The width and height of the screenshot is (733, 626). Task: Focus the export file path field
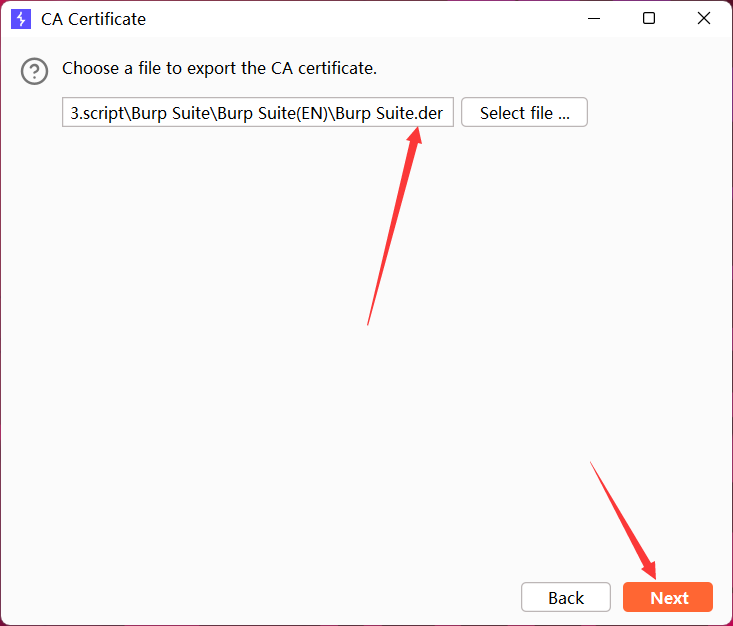pyautogui.click(x=258, y=113)
